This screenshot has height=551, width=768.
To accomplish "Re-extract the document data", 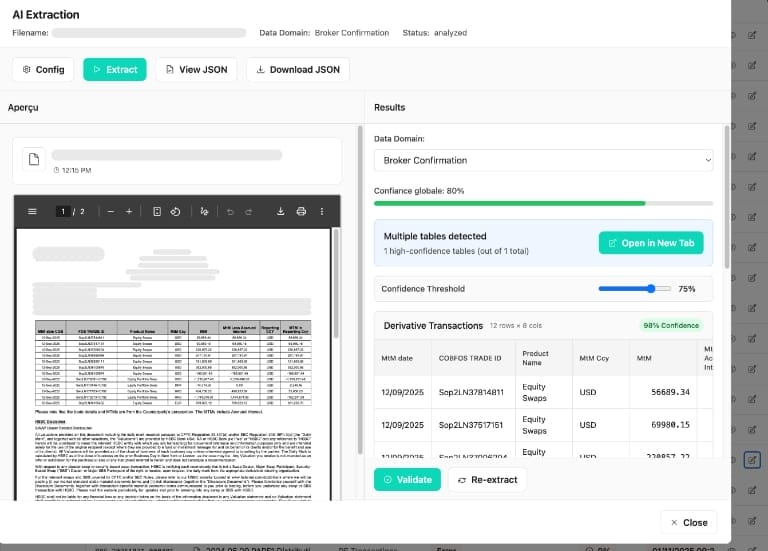I will pos(488,479).
